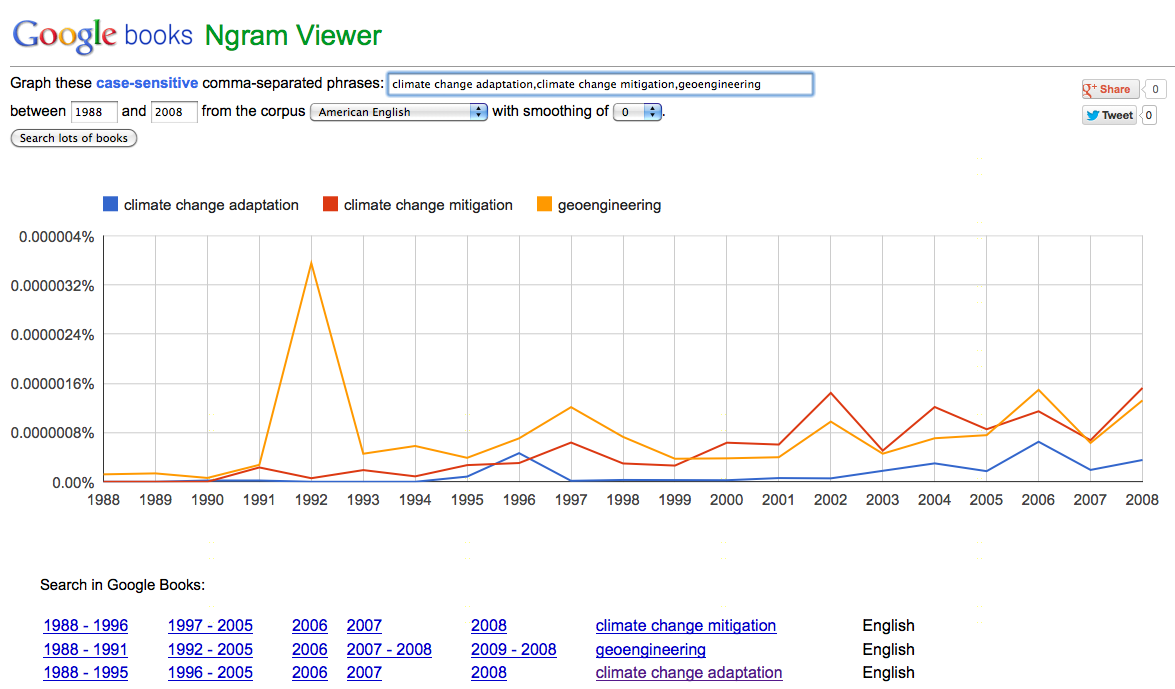
Task: Open the climate change adaptation book search link
Action: tap(688, 673)
